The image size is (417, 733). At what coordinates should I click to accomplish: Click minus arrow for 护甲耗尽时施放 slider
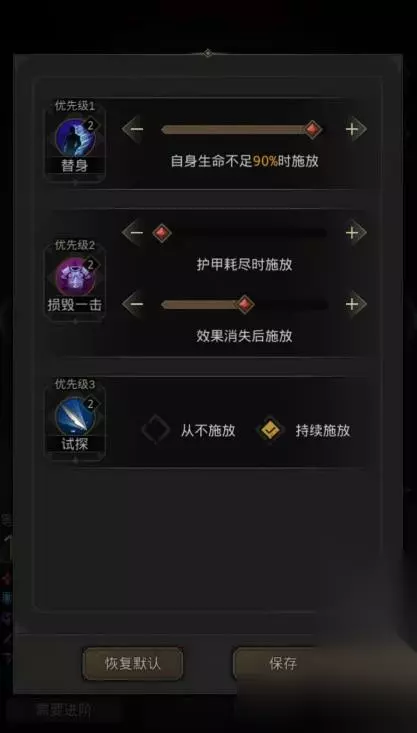point(133,232)
